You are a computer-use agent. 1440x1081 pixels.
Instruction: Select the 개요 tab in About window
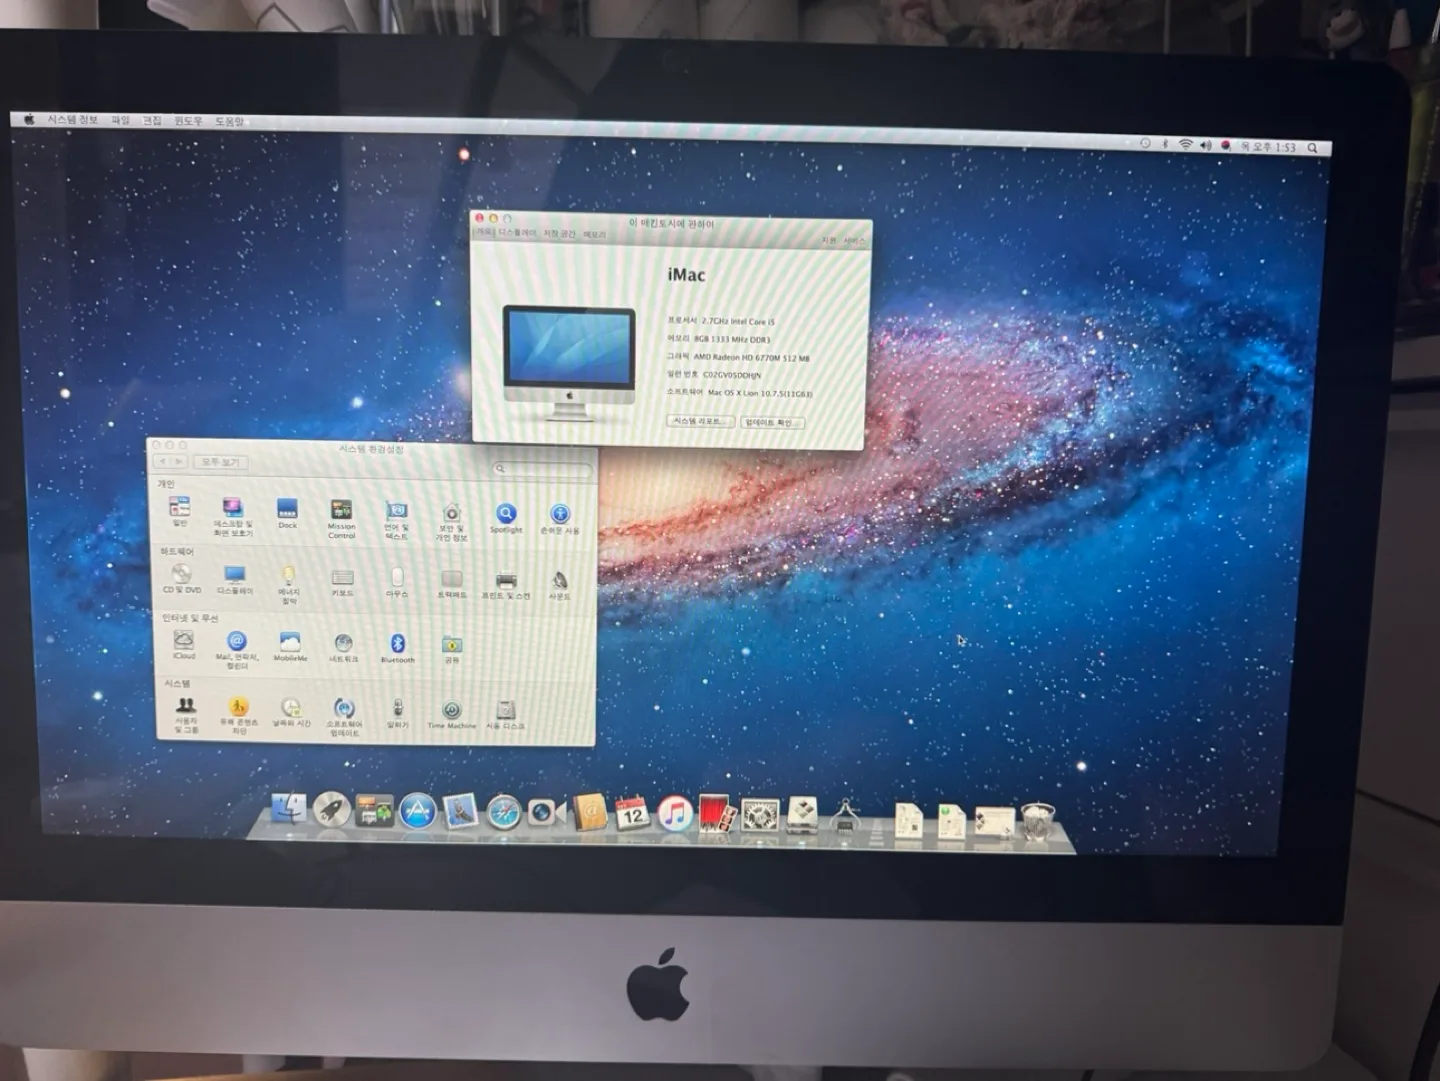(x=484, y=231)
